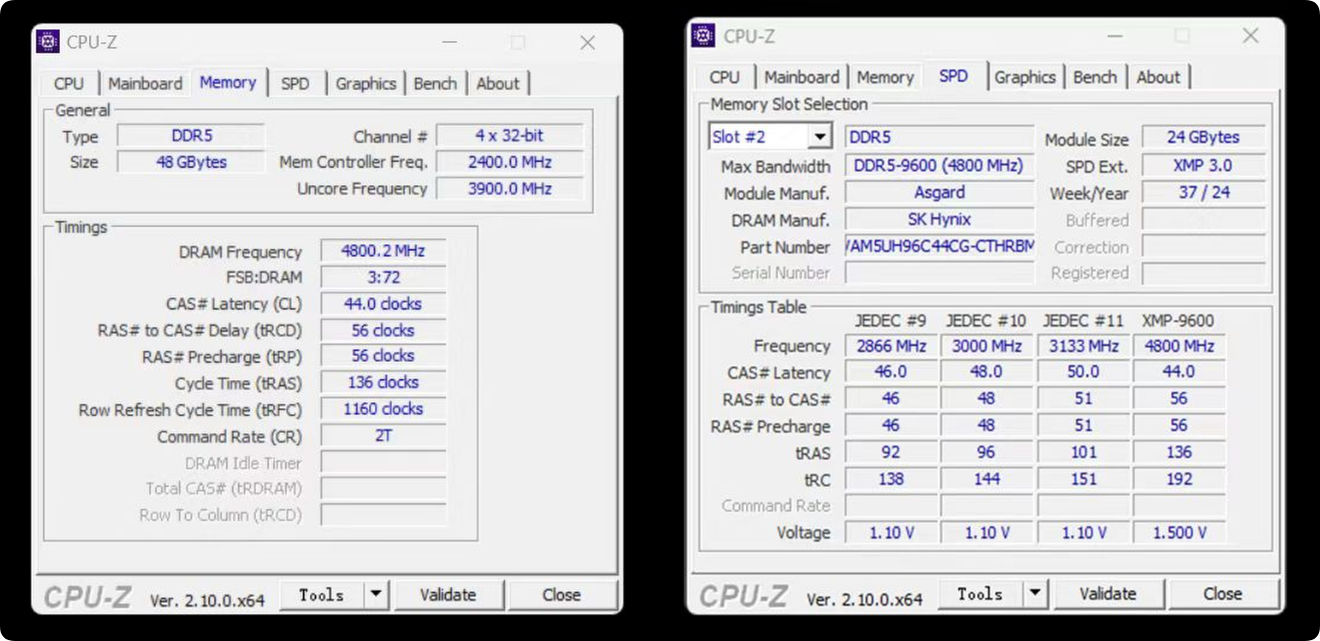Expand the Slot #2 memory slot dropdown
1320x641 pixels.
point(820,137)
